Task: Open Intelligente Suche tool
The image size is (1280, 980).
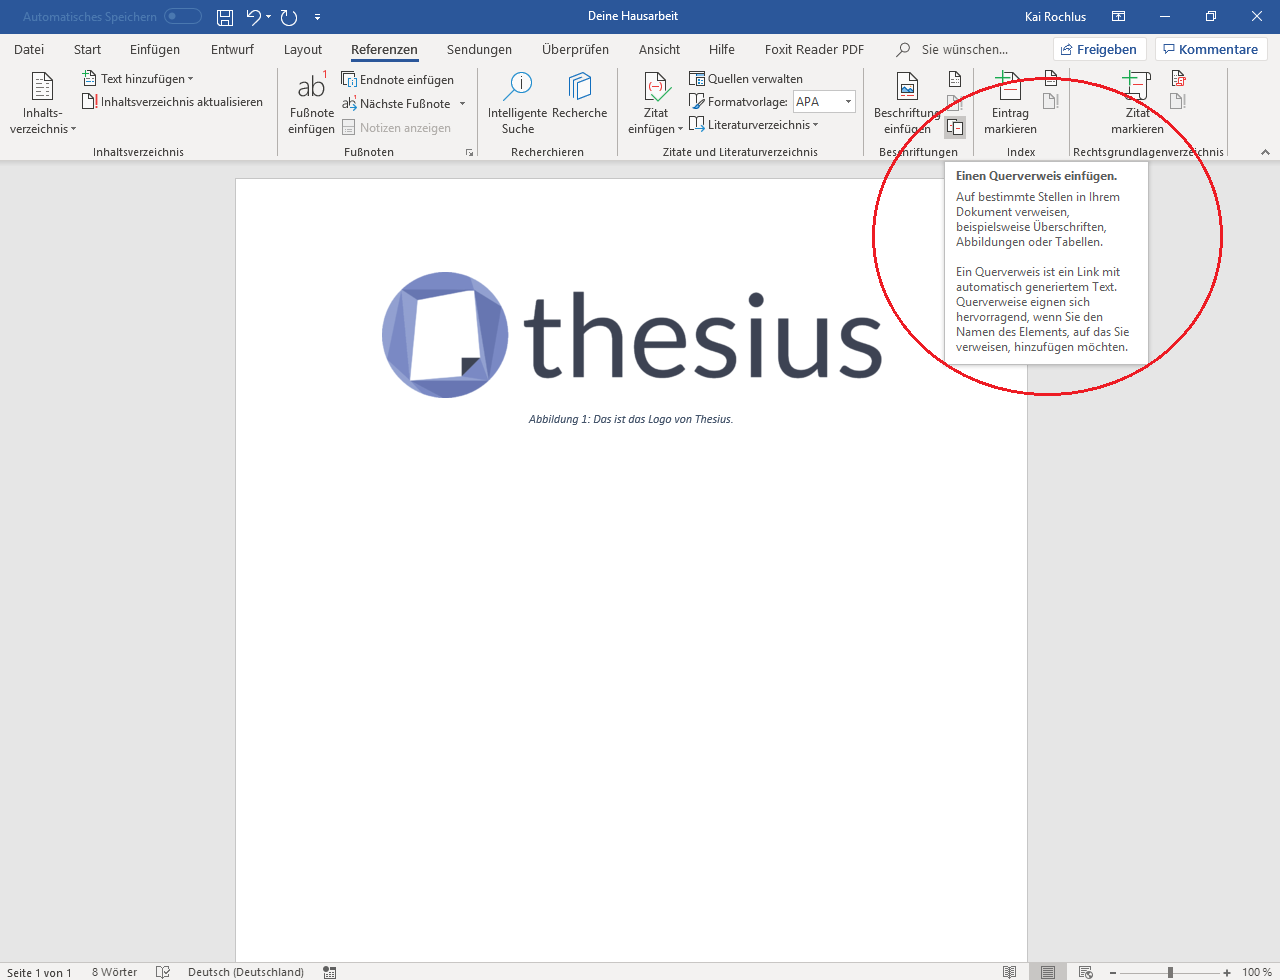Action: (x=517, y=88)
